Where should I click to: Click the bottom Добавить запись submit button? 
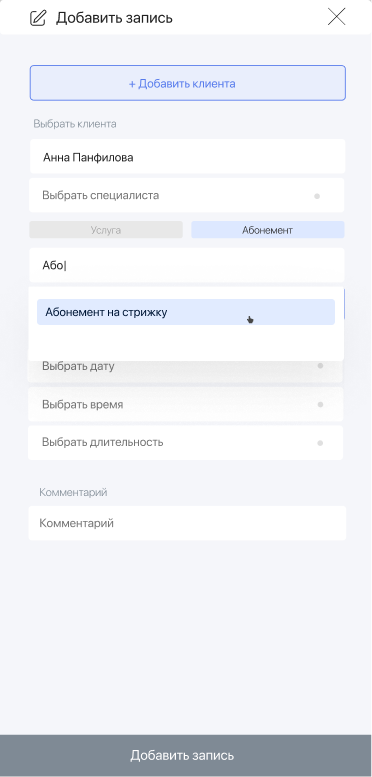(186, 755)
